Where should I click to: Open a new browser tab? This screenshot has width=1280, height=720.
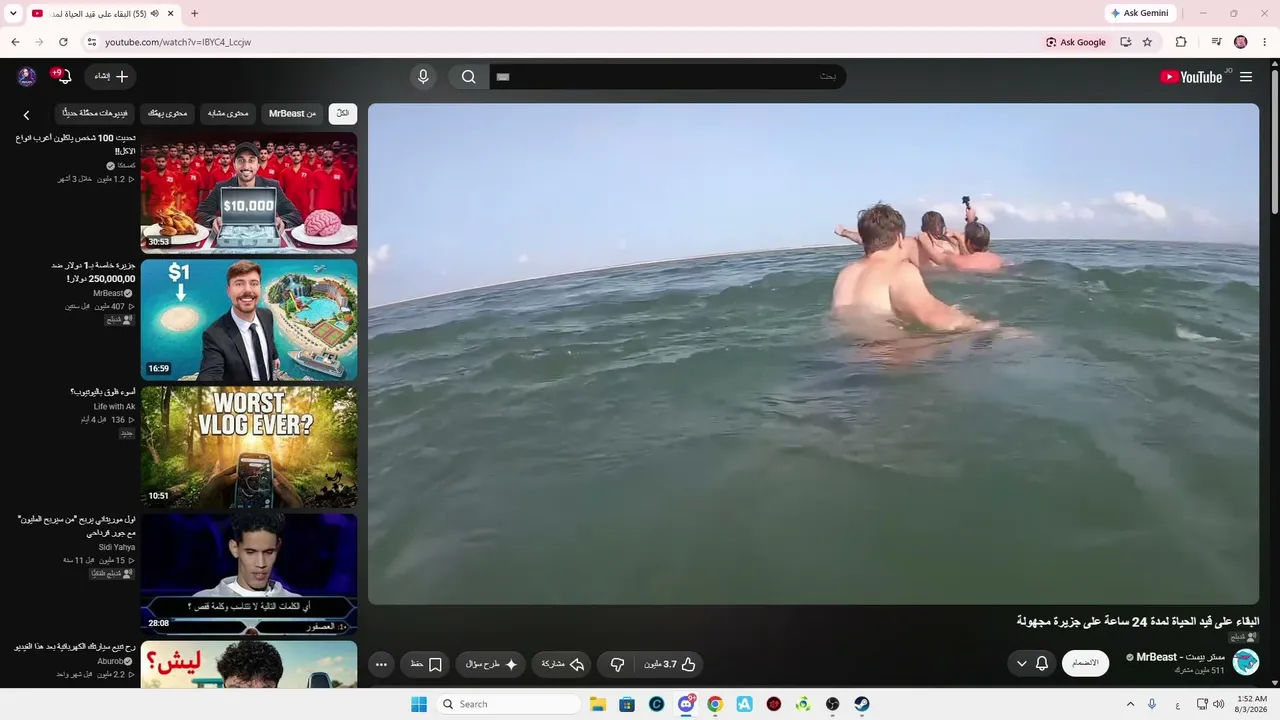point(194,13)
